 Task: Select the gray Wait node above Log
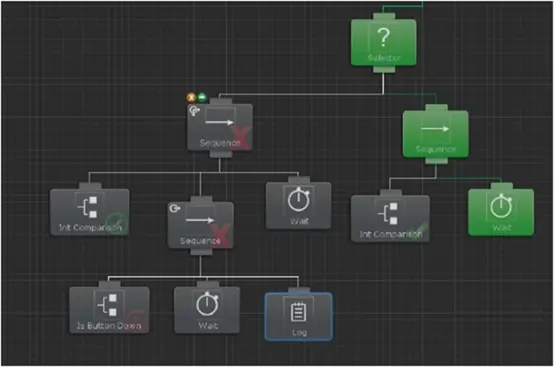[x=299, y=206]
